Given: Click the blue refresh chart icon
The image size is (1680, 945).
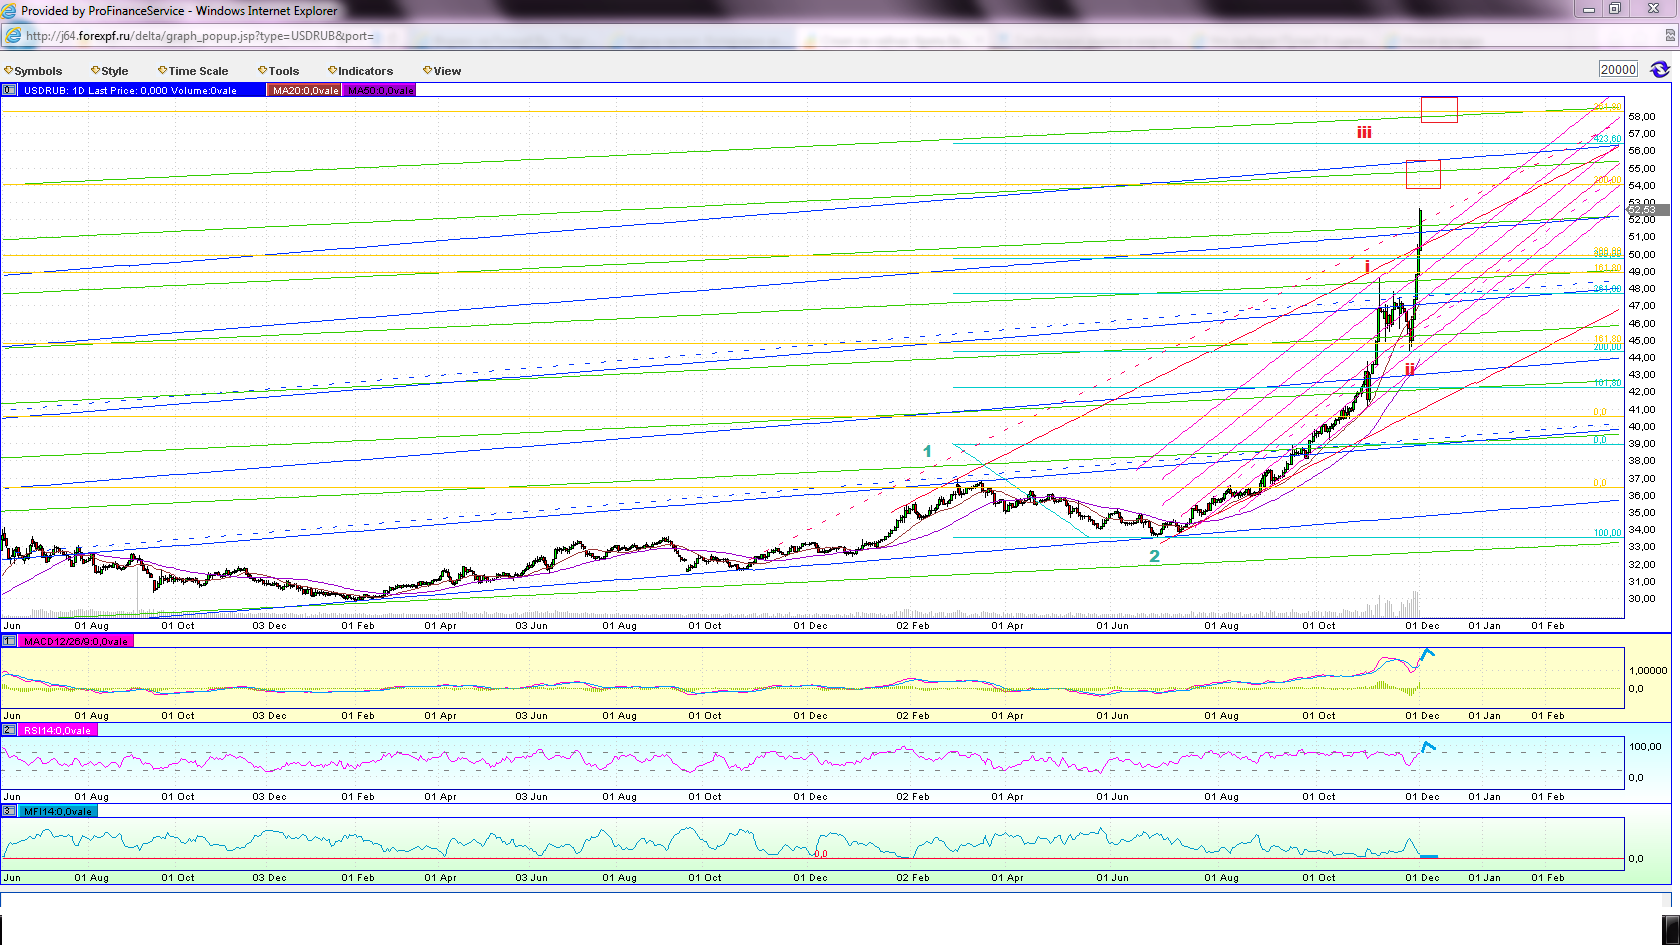Looking at the screenshot, I should coord(1660,69).
